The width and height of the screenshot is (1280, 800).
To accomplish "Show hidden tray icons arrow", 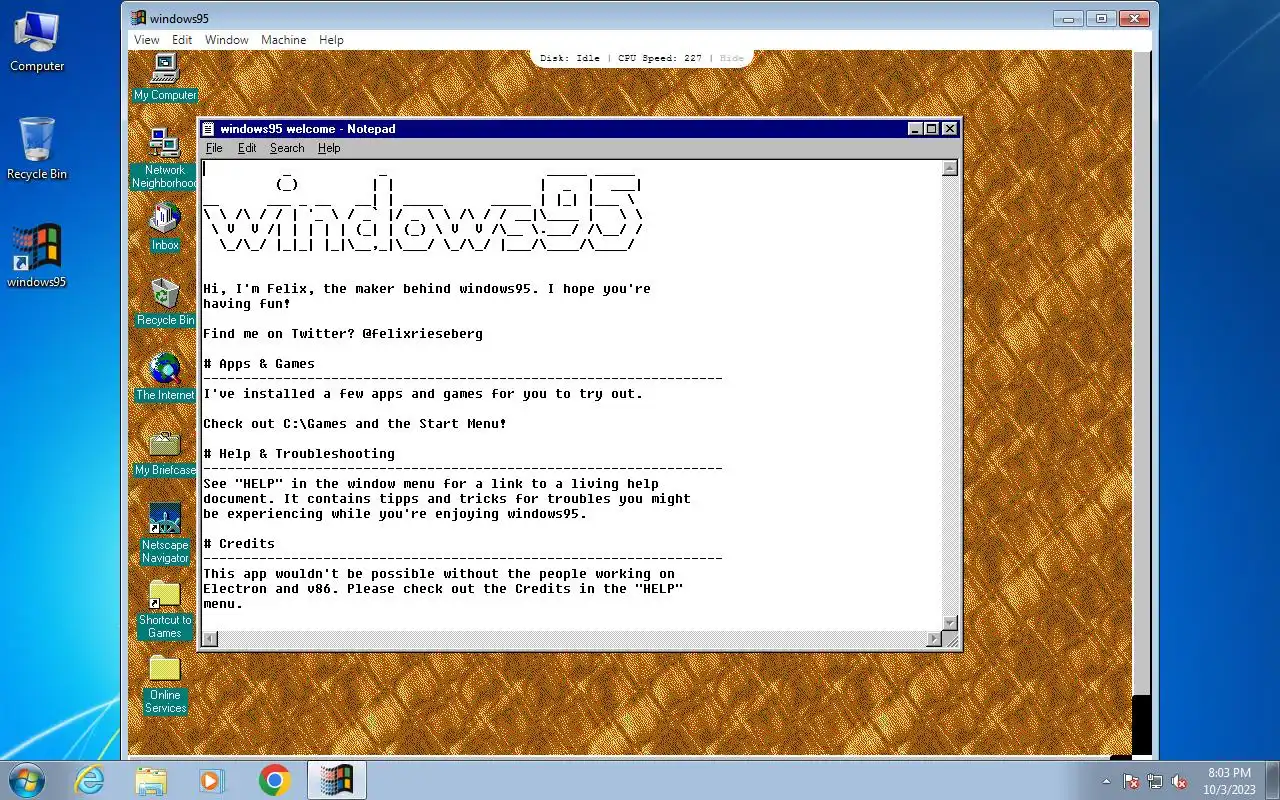I will (x=1106, y=781).
